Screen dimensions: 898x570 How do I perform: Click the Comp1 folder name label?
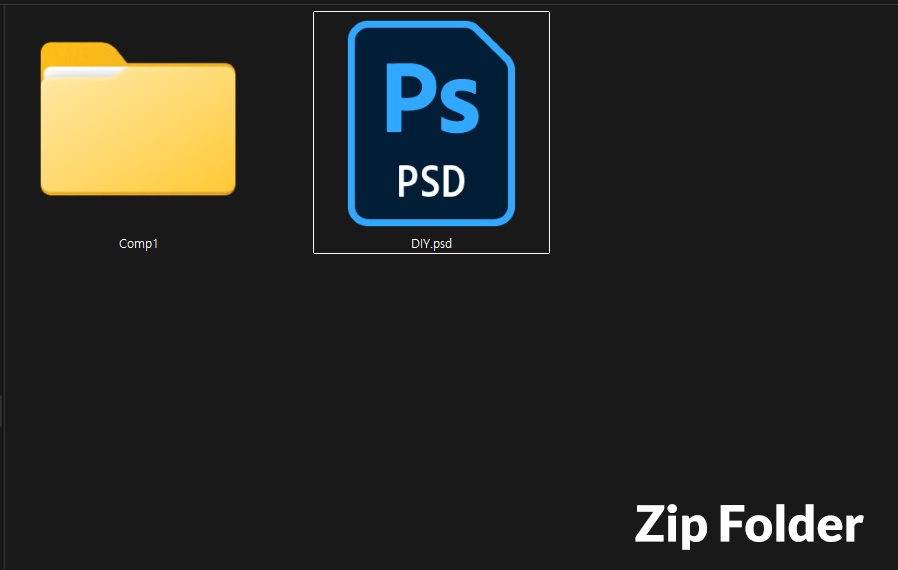(138, 243)
